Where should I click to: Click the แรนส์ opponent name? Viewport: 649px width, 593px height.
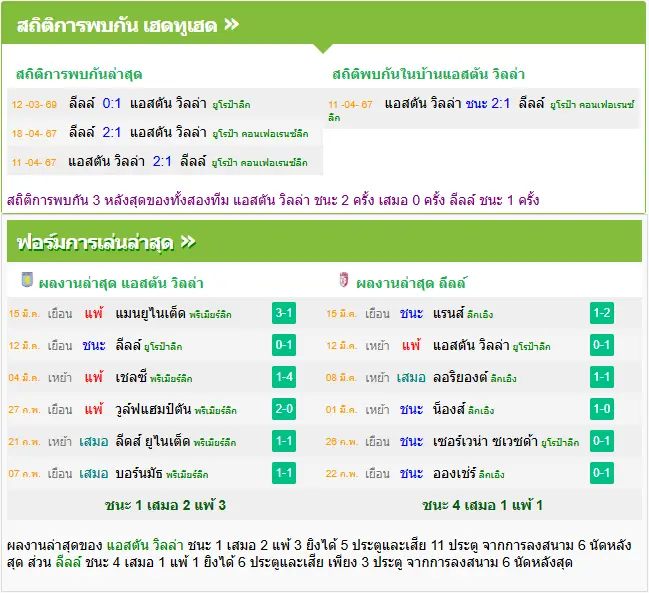pos(448,313)
